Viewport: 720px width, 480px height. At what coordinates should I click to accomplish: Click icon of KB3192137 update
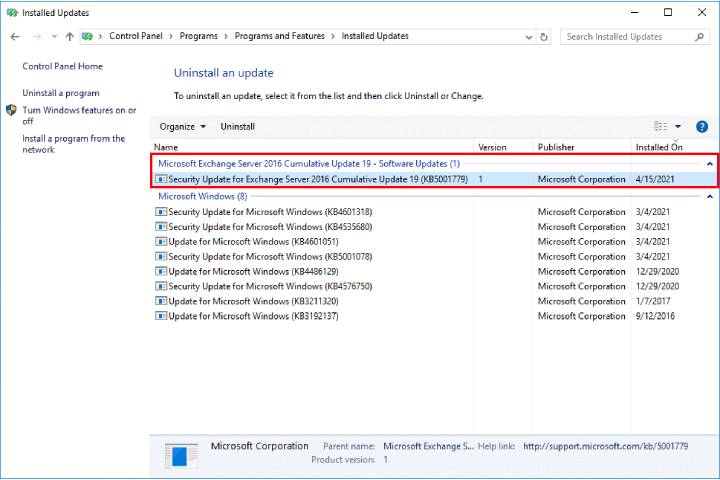161,316
